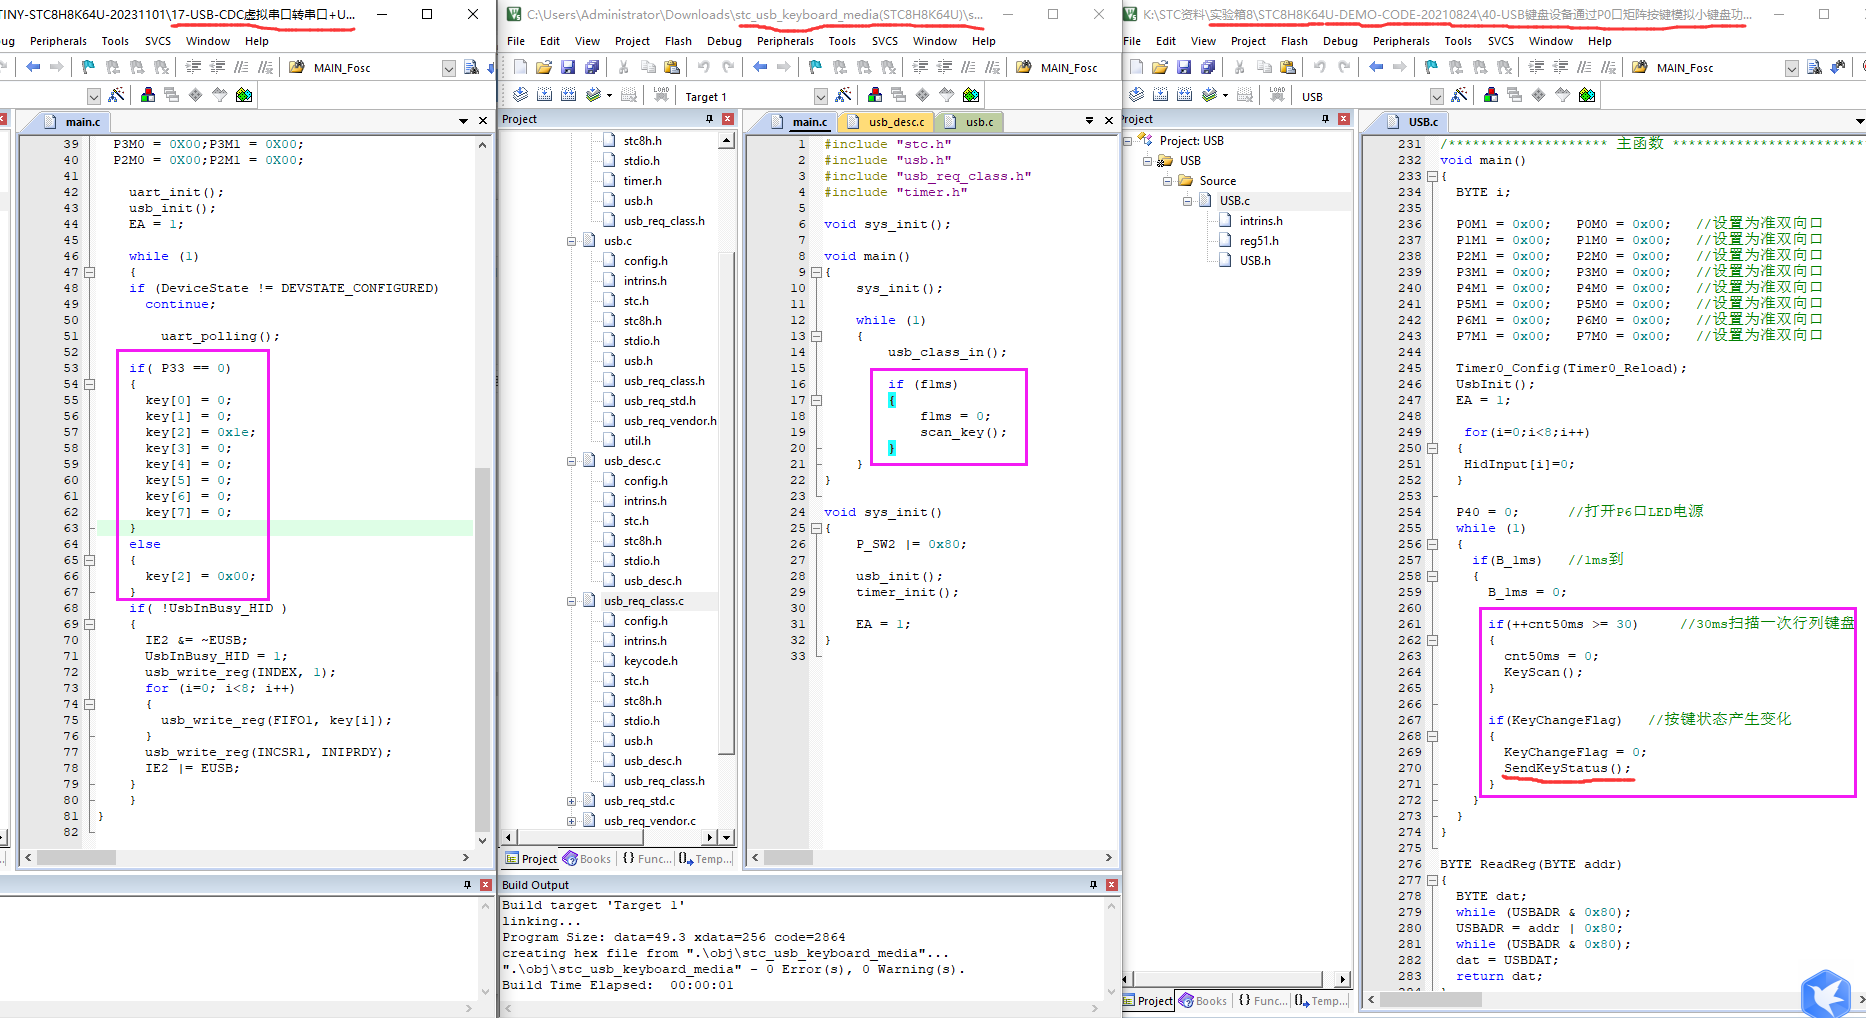The width and height of the screenshot is (1866, 1018).
Task: Click the middle editor's horizontal scrollbar thumb
Action: pos(789,858)
